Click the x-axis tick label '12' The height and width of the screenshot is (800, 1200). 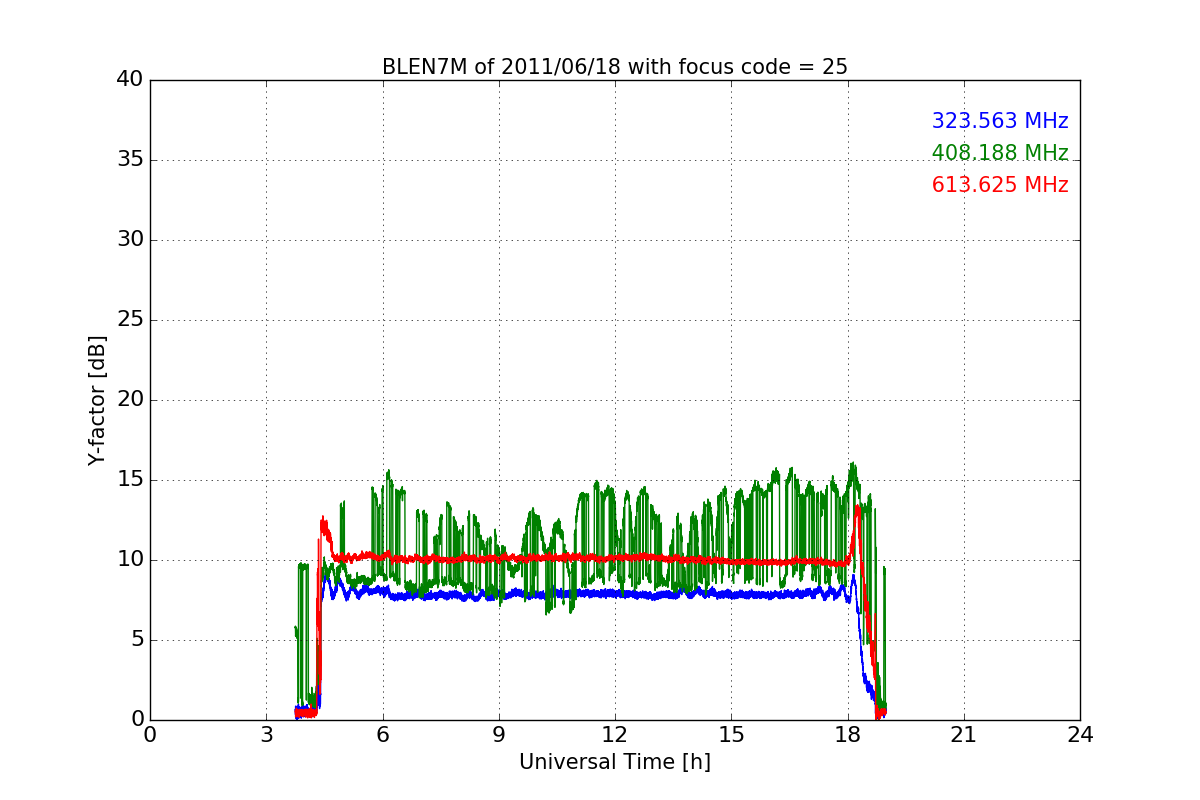(x=615, y=734)
